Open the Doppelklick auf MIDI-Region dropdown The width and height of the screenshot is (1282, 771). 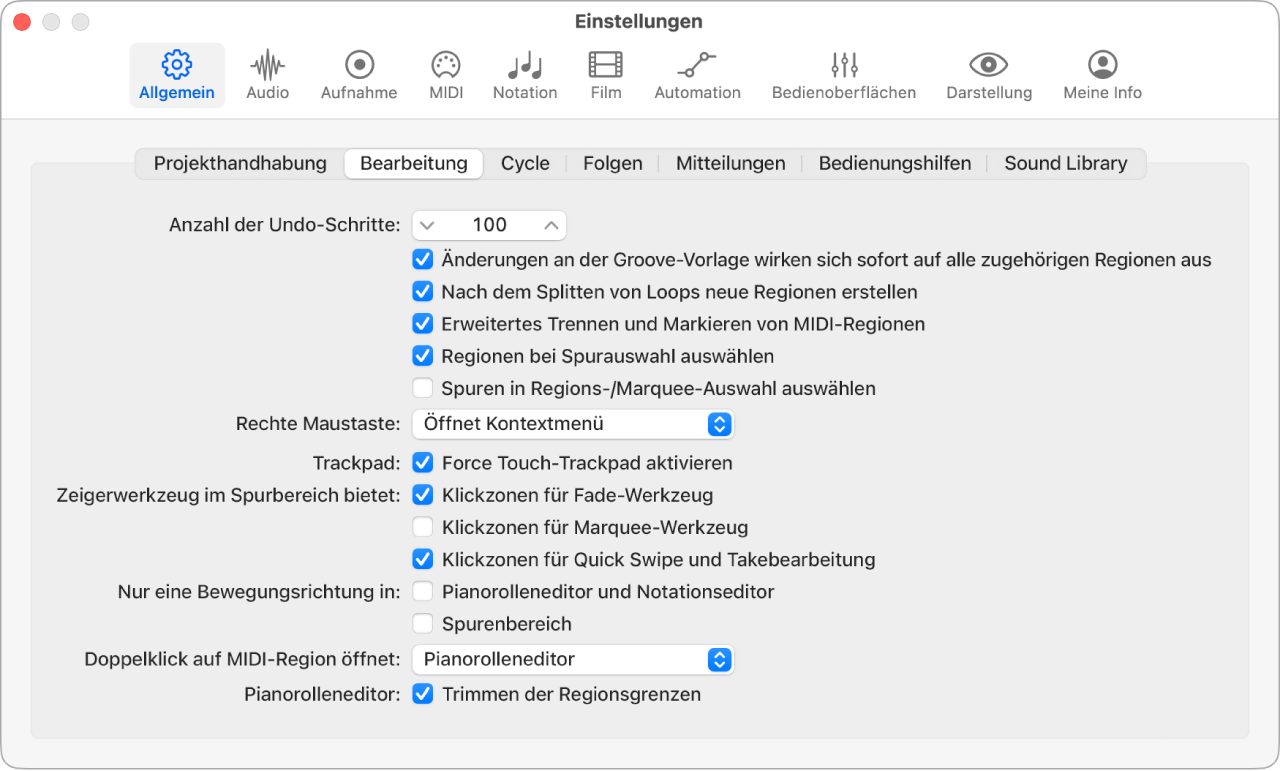pos(572,659)
